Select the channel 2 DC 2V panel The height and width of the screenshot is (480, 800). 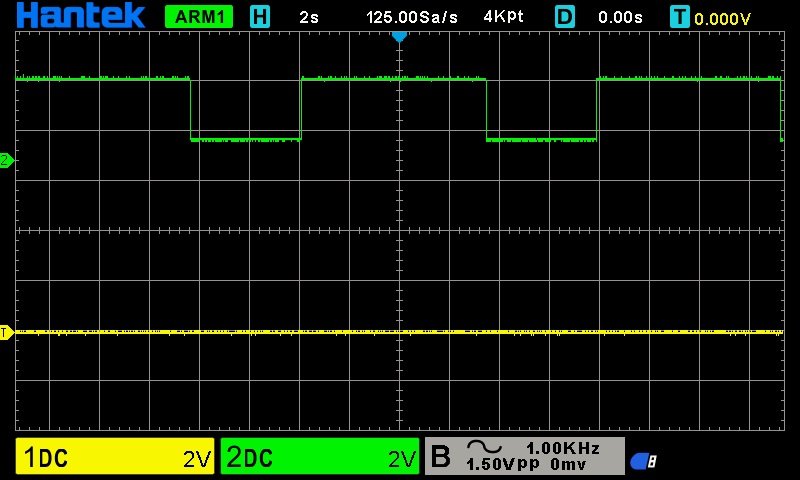click(x=320, y=456)
